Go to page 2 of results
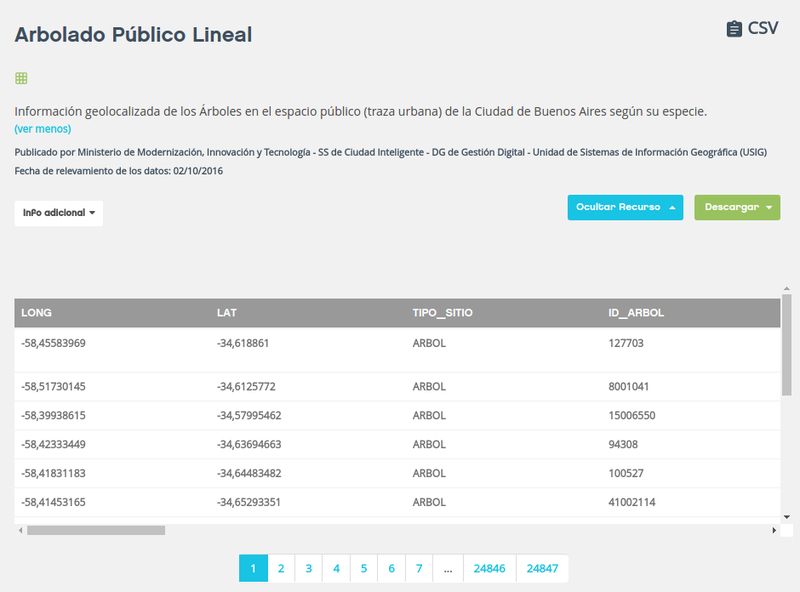Screen dimensions: 800x592 click(281, 568)
